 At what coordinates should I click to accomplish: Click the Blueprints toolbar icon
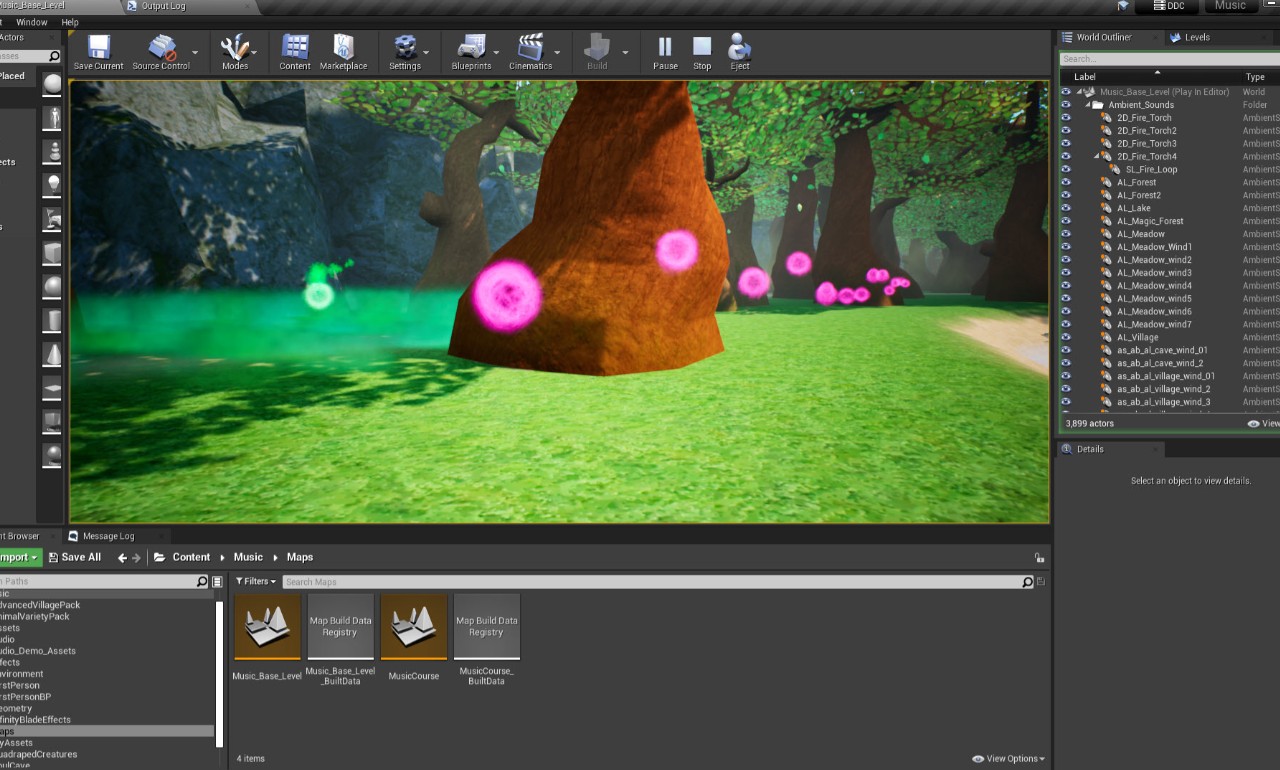[470, 51]
